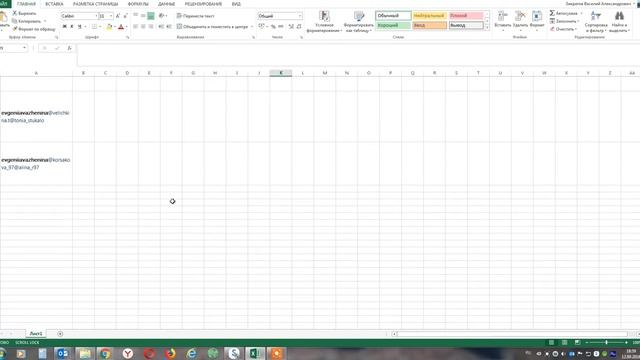Click increase decimal icon
The width and height of the screenshot is (640, 360).
tap(291, 27)
